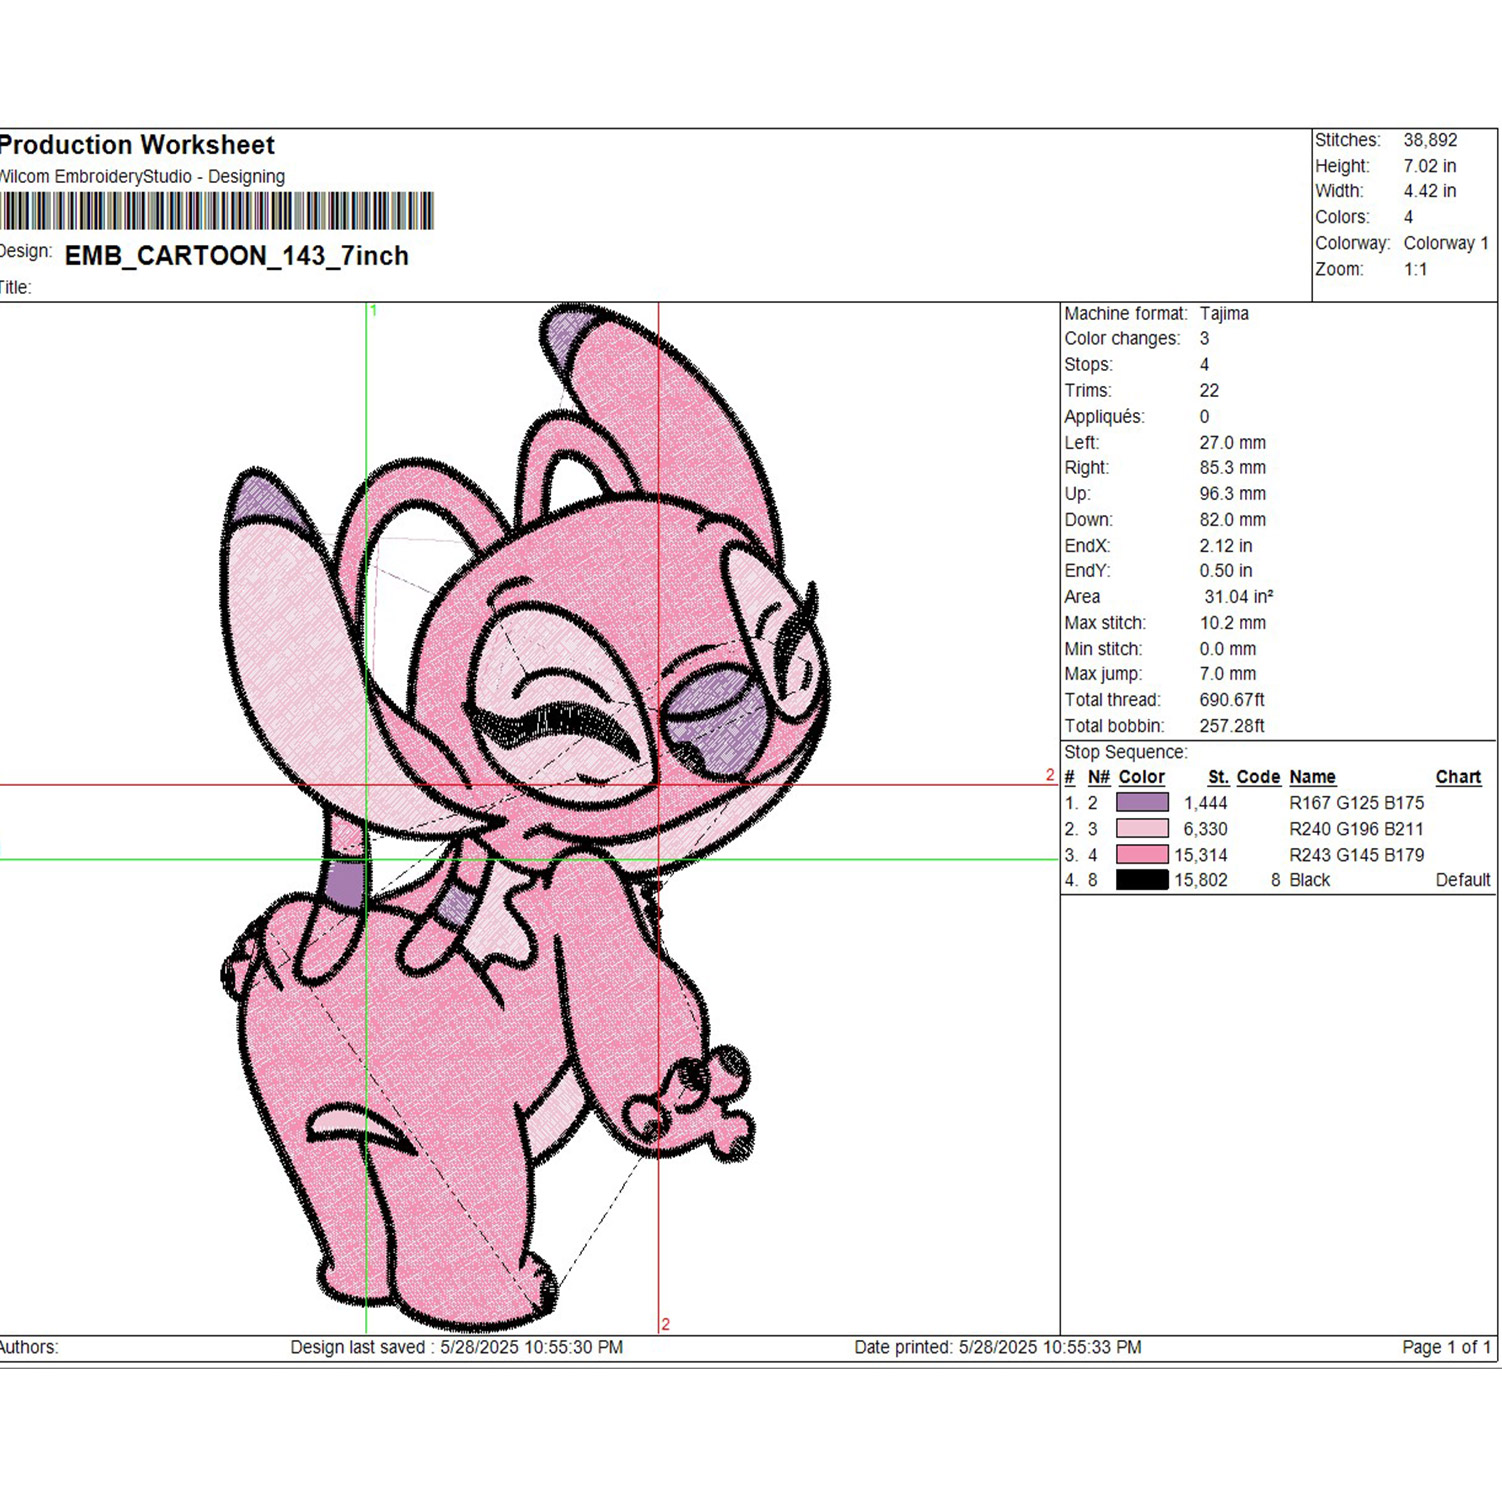1502x1497 pixels.
Task: Click the barcode under Production Worksheet
Action: 217,211
